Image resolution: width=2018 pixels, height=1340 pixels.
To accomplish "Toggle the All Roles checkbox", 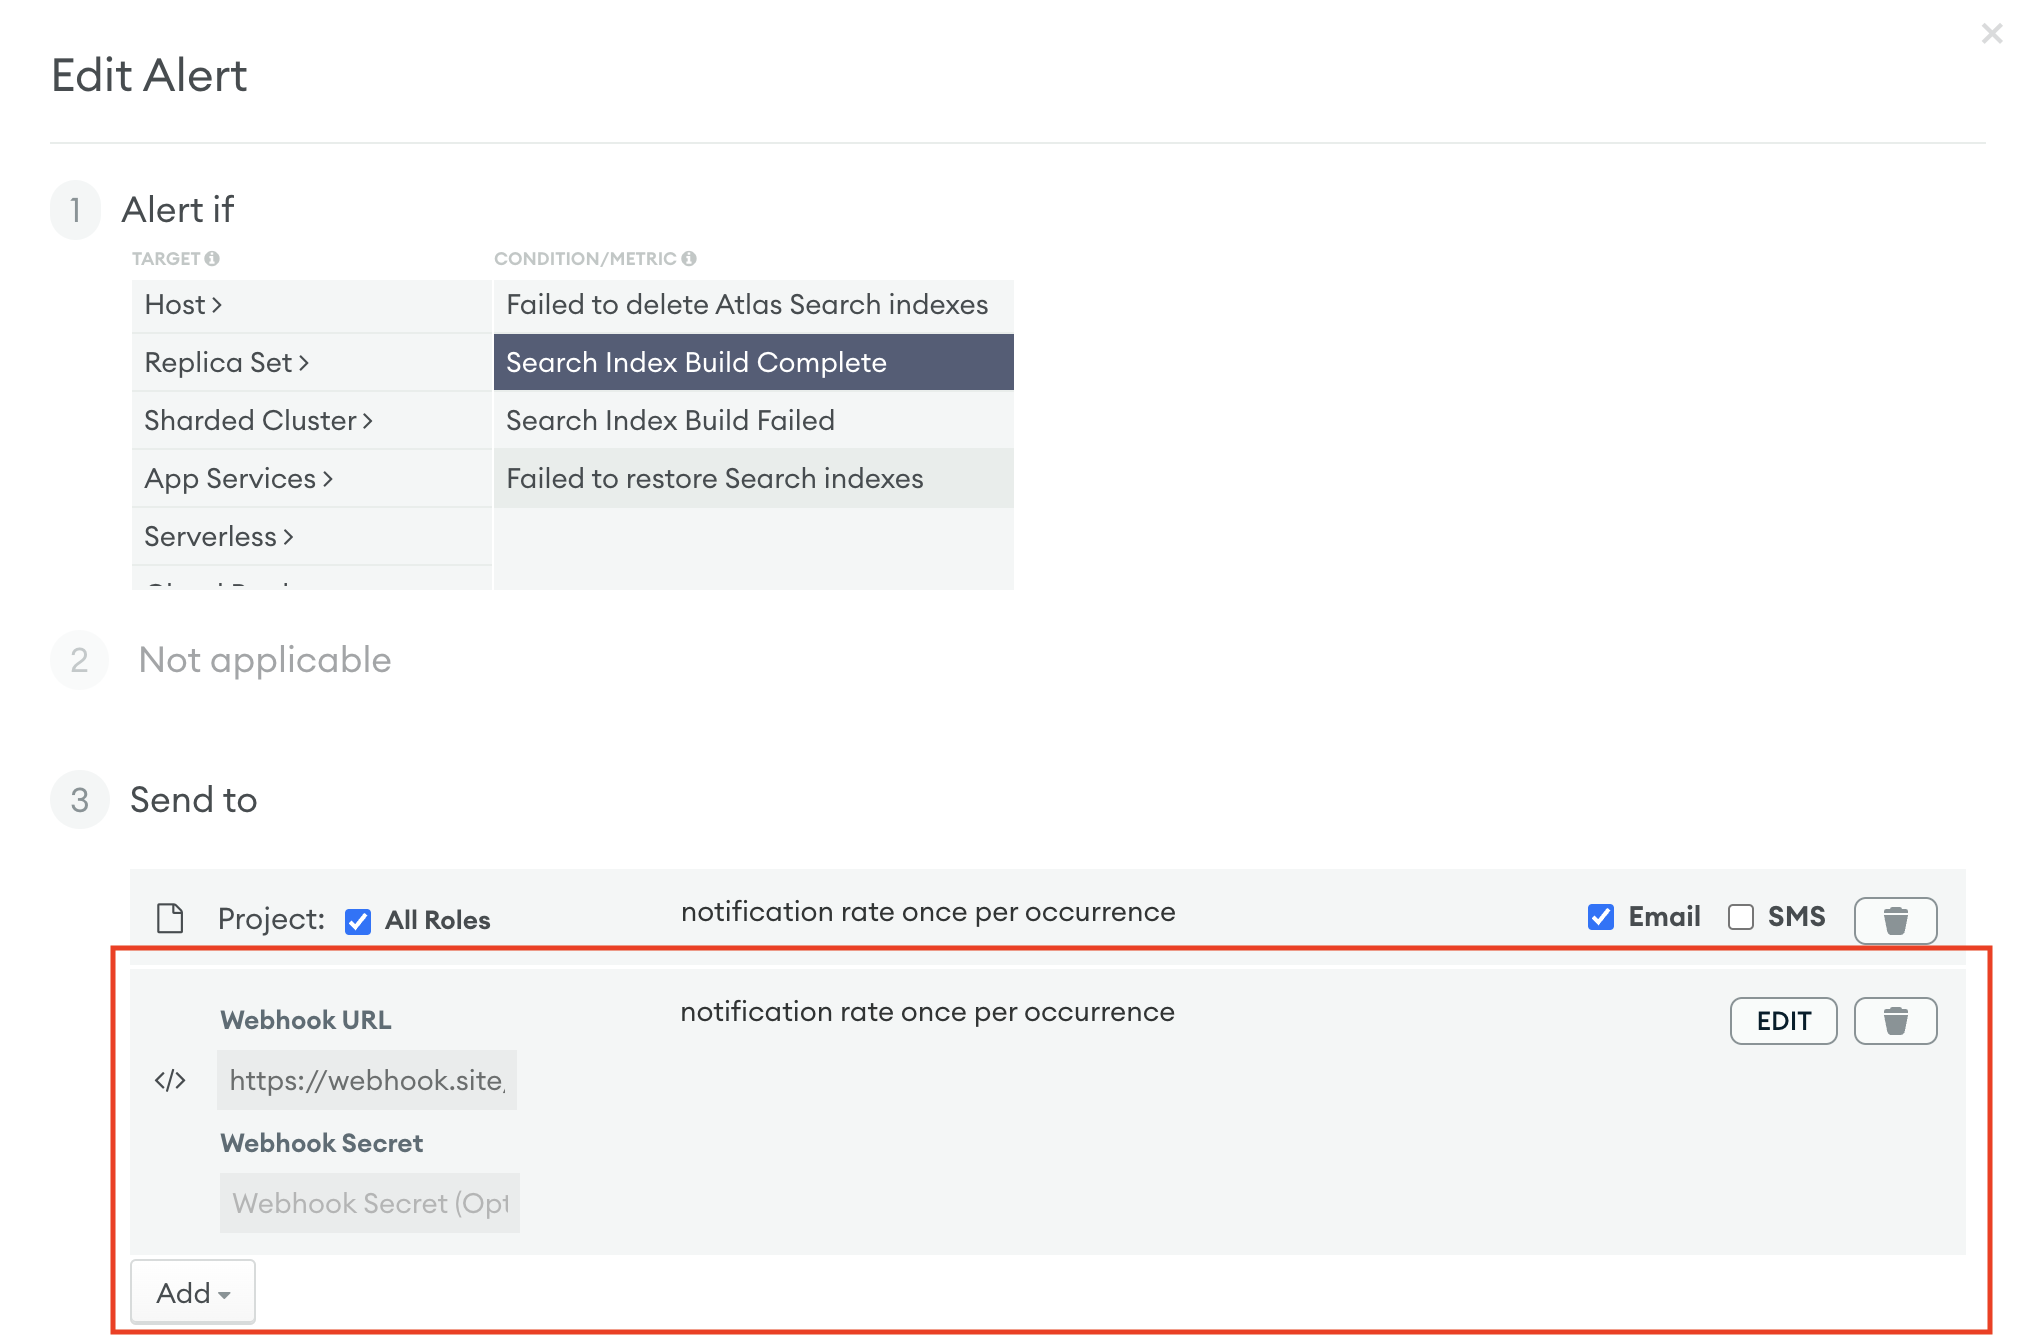I will pyautogui.click(x=358, y=921).
